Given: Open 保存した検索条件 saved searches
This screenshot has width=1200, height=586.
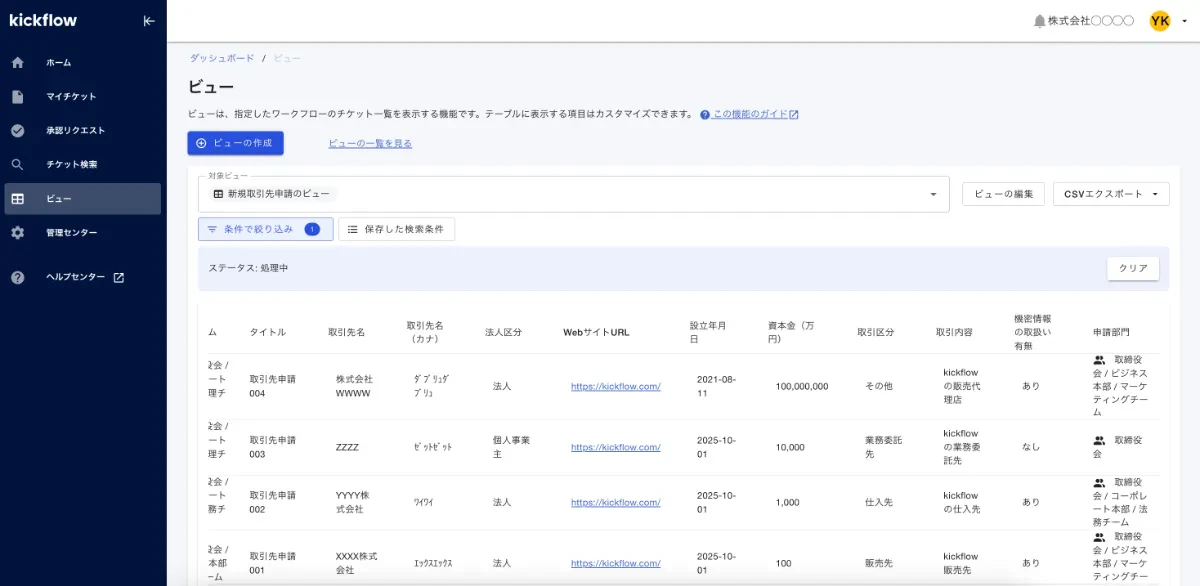Looking at the screenshot, I should click(397, 229).
